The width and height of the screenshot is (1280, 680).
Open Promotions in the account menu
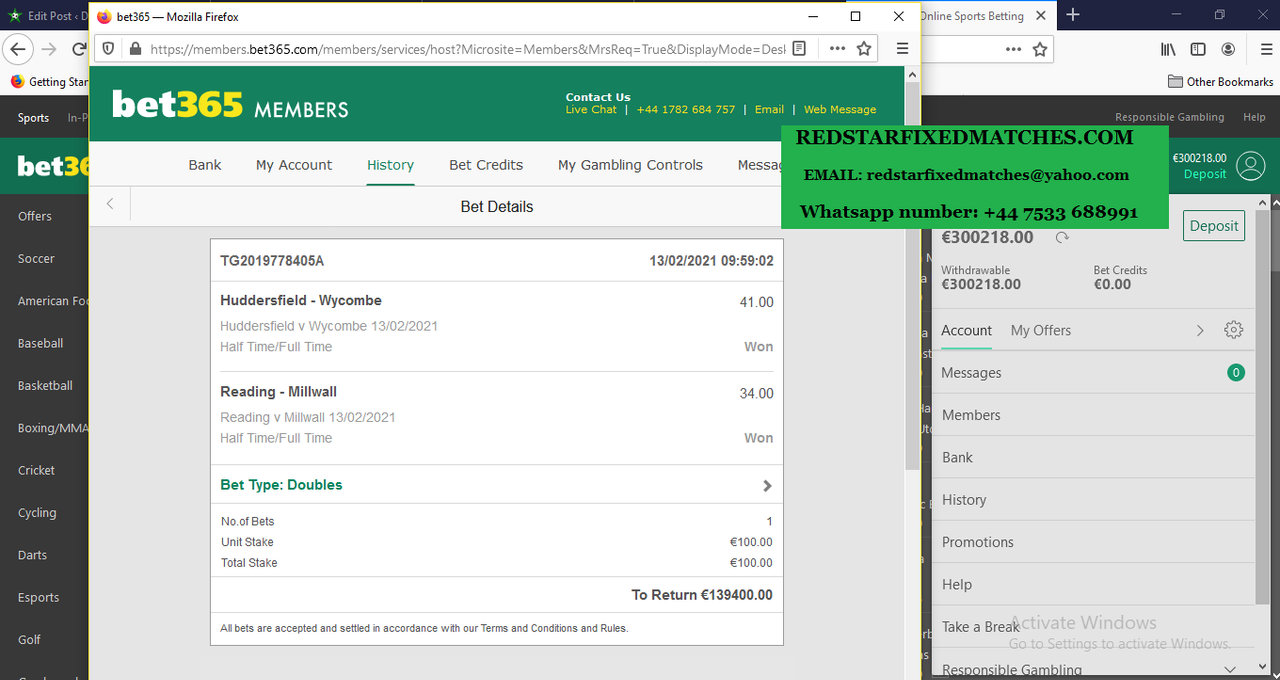(1093, 542)
